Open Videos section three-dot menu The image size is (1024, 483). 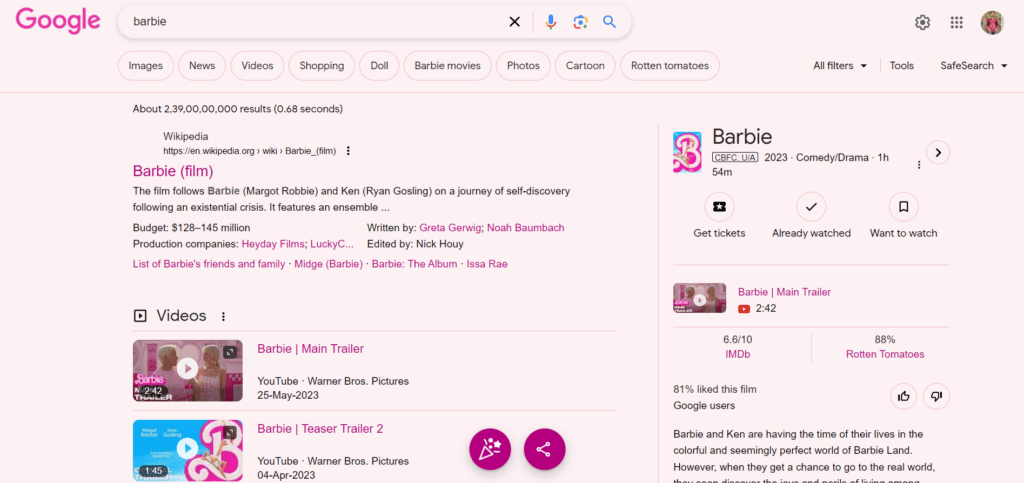tap(223, 317)
